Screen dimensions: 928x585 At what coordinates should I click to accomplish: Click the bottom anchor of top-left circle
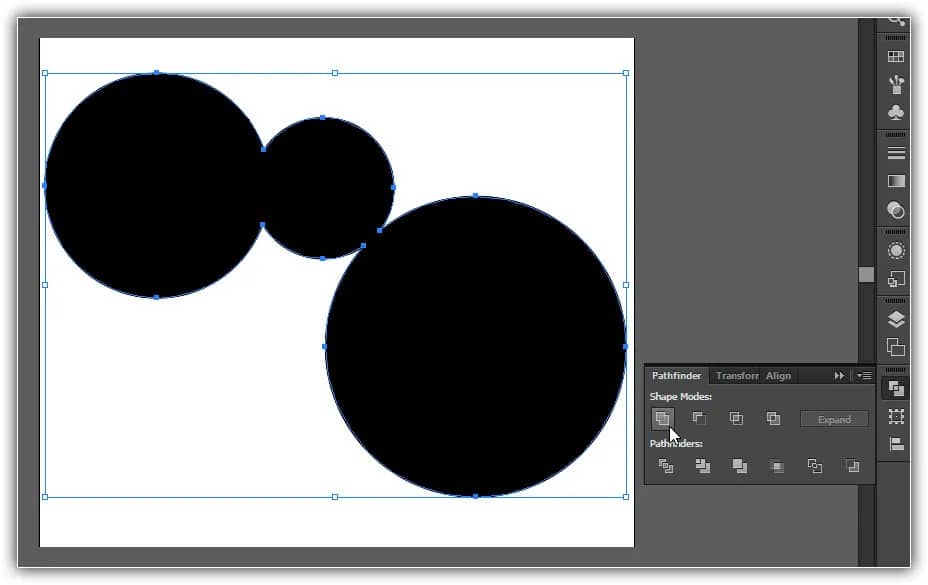156,297
